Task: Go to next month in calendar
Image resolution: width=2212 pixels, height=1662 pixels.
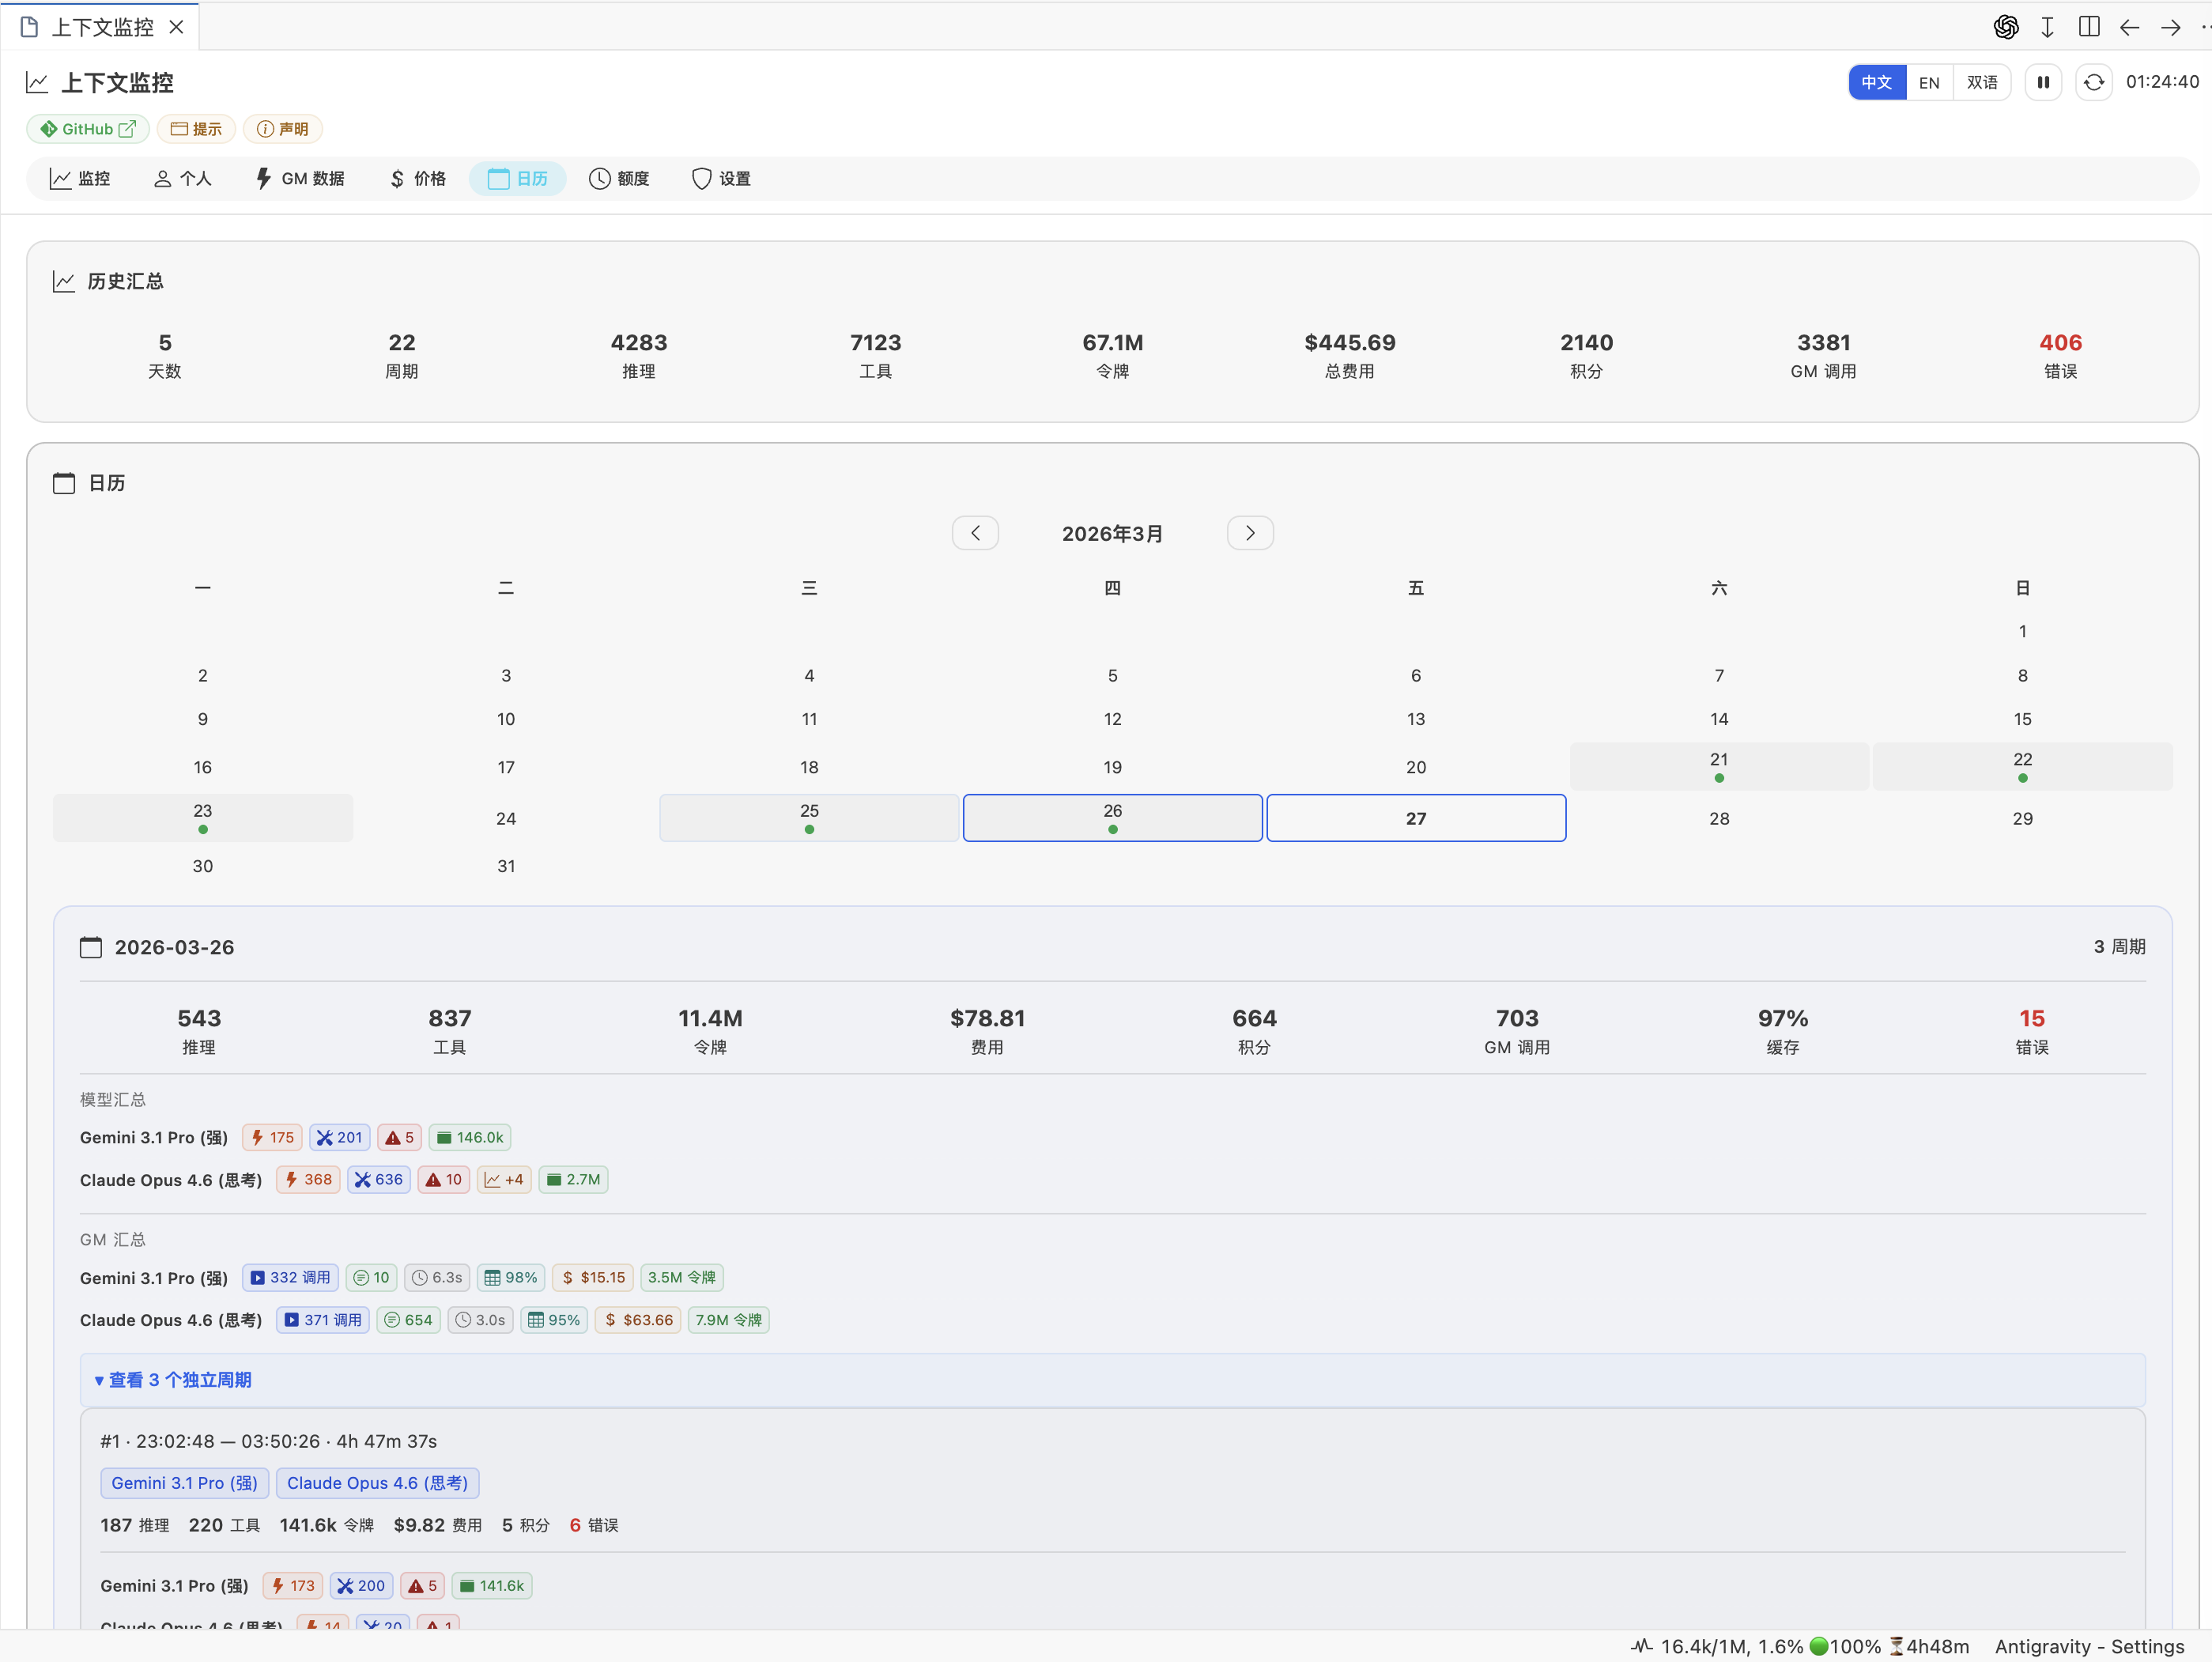Action: pos(1250,533)
